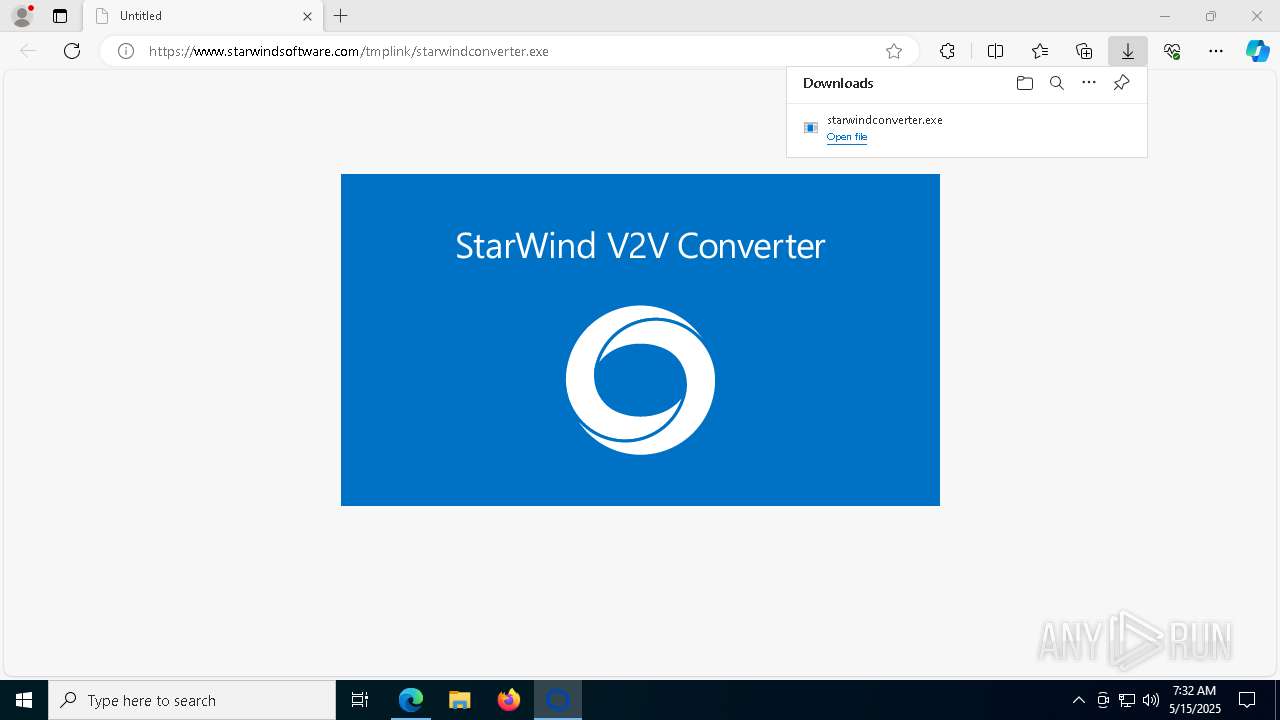Select starwindconverter.exe download entry
The image size is (1280, 720).
(966, 128)
